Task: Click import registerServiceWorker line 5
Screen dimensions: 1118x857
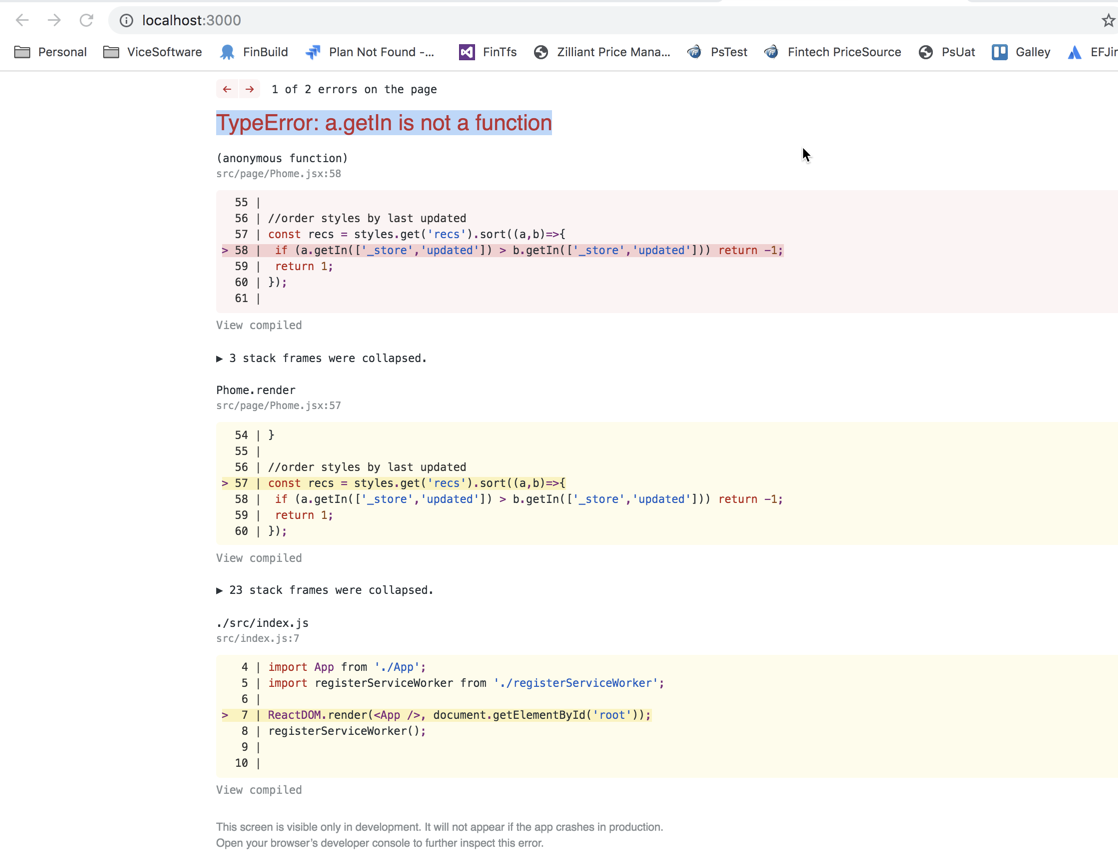Action: tap(466, 683)
